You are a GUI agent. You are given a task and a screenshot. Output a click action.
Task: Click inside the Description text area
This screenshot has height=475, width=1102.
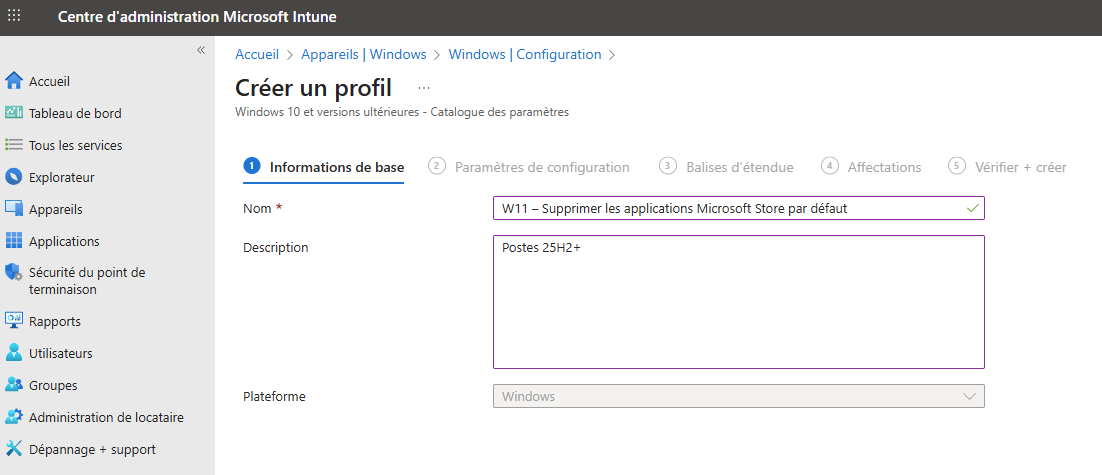pyautogui.click(x=739, y=302)
